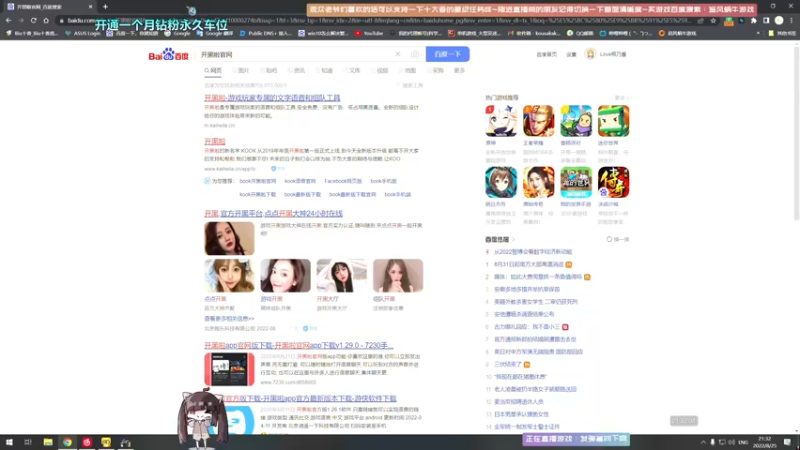Open YouTube bookmark in bookmarks bar
The image size is (800, 450).
pos(369,33)
